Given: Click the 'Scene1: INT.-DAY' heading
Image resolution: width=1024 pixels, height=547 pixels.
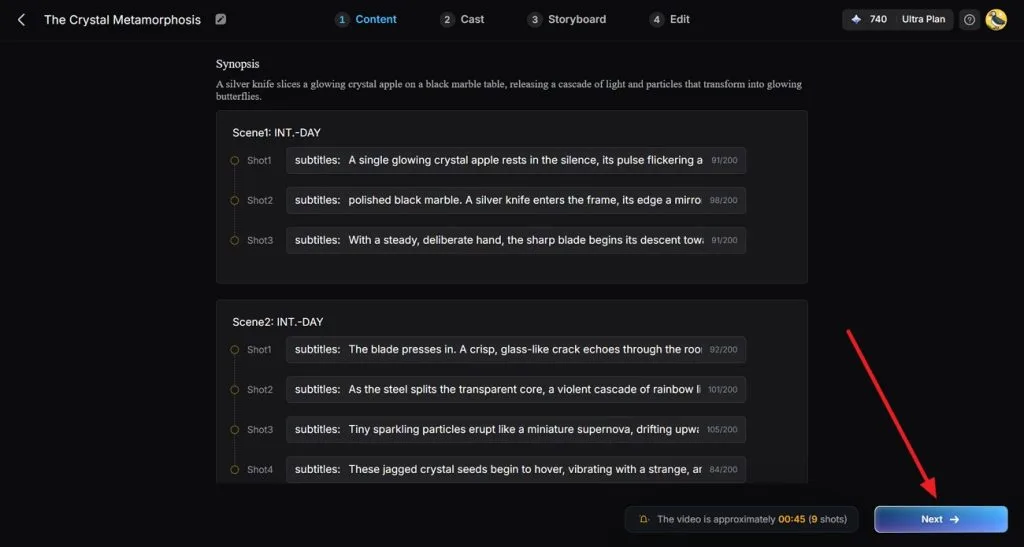Looking at the screenshot, I should (x=276, y=133).
